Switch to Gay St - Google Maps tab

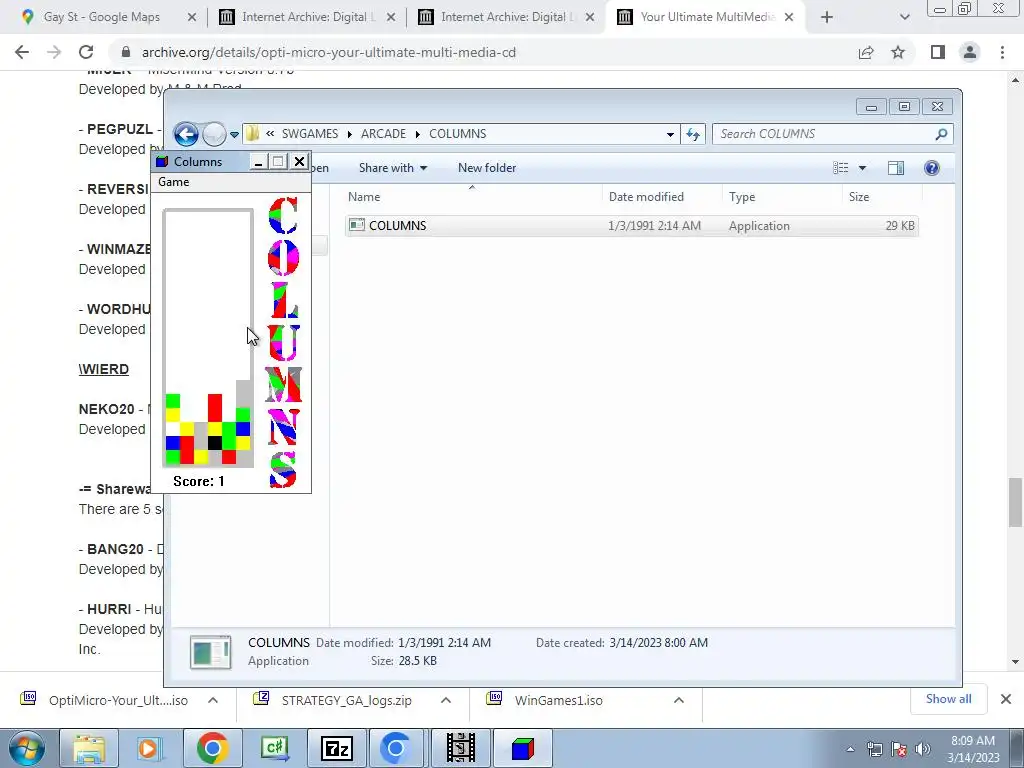click(101, 17)
